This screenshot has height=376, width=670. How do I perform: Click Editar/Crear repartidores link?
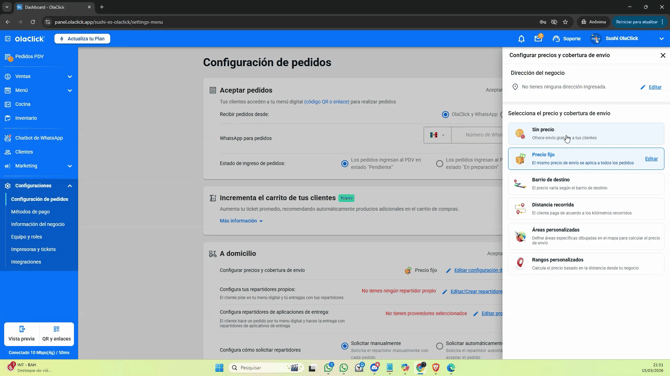[x=476, y=291]
